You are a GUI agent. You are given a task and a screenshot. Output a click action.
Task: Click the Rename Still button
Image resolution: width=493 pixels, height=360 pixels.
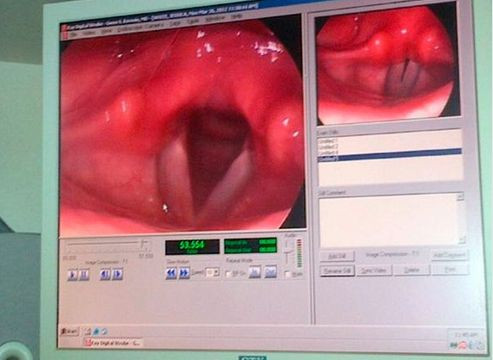click(337, 270)
